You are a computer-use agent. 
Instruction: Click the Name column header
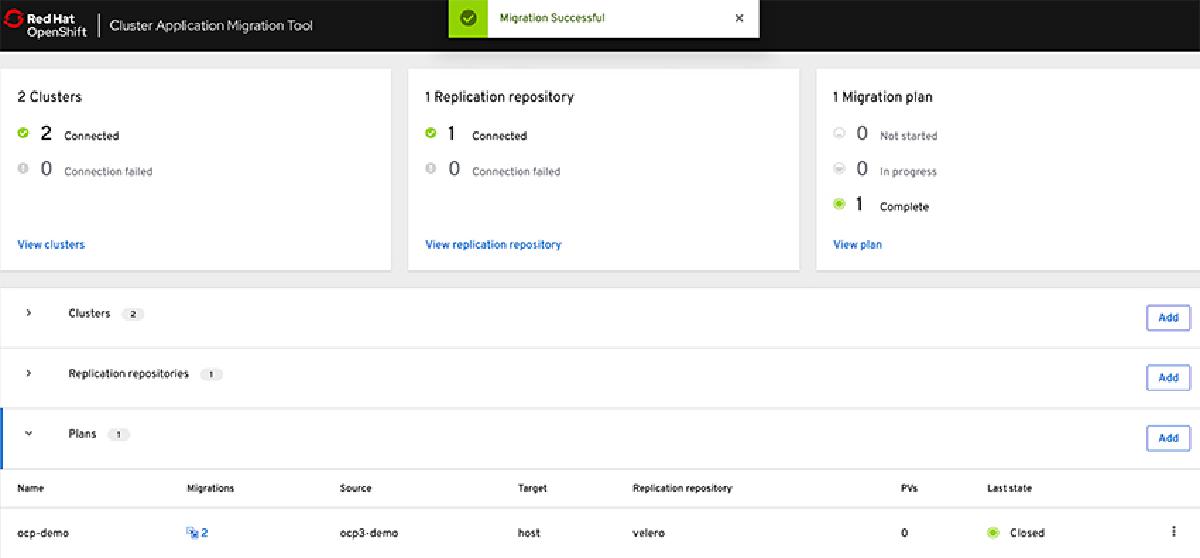click(x=31, y=488)
